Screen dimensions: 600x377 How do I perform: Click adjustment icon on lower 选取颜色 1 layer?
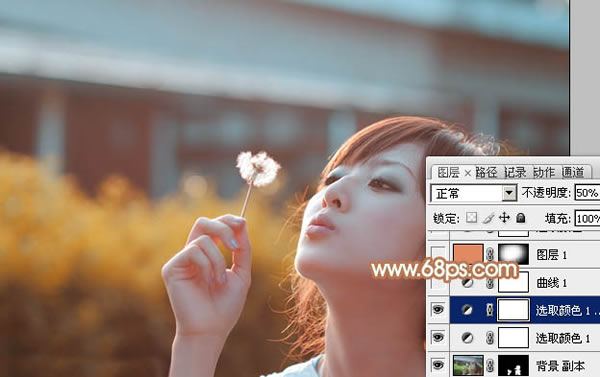click(467, 338)
